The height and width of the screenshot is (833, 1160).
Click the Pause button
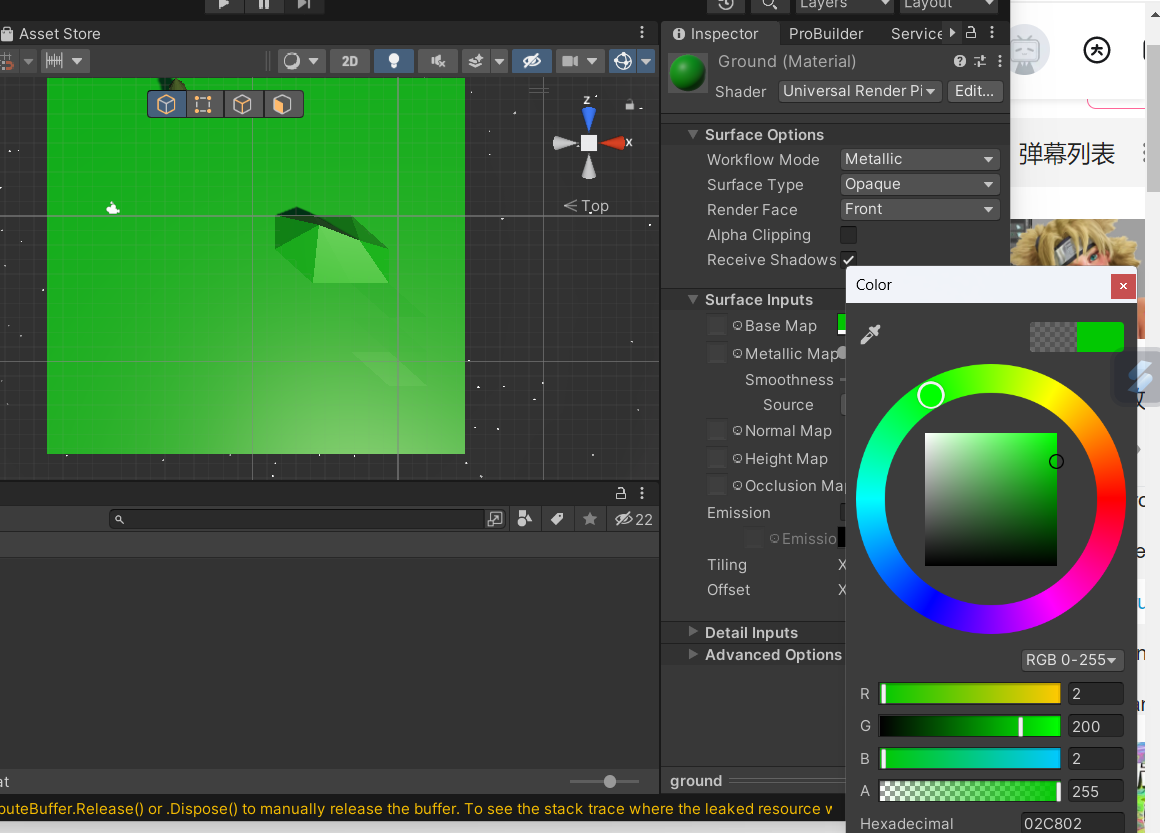264,4
